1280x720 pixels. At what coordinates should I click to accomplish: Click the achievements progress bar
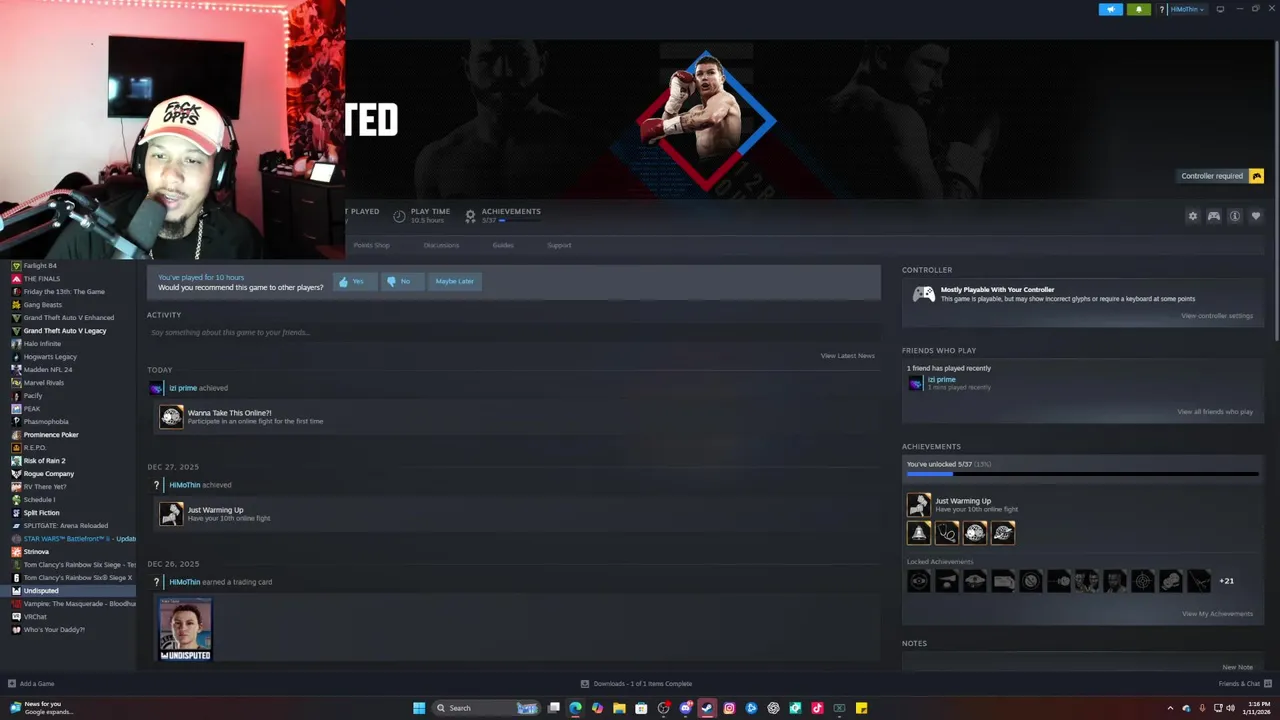(x=1082, y=474)
